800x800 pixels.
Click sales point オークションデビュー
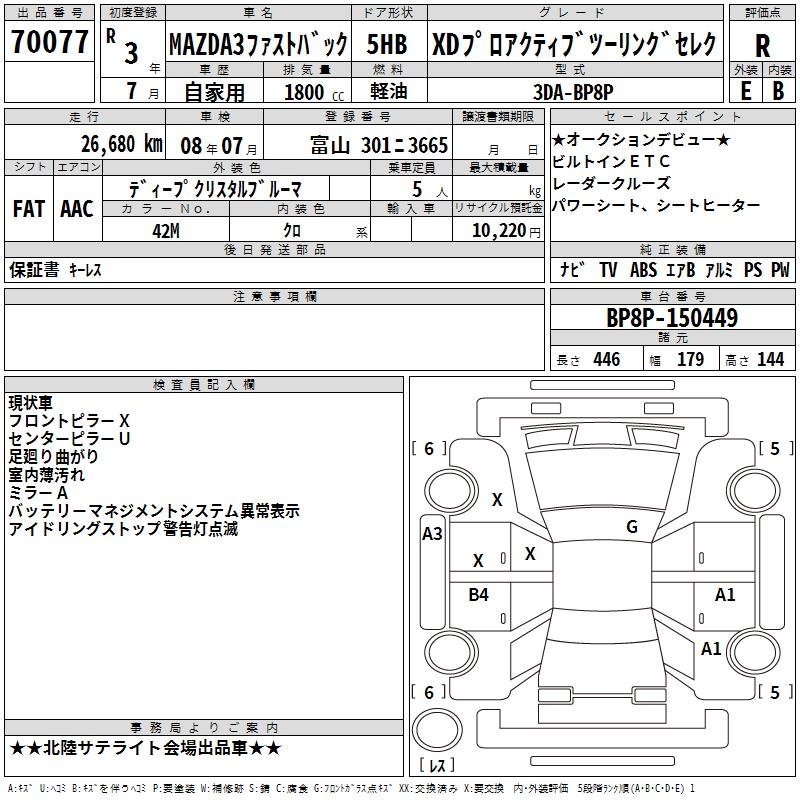point(641,139)
